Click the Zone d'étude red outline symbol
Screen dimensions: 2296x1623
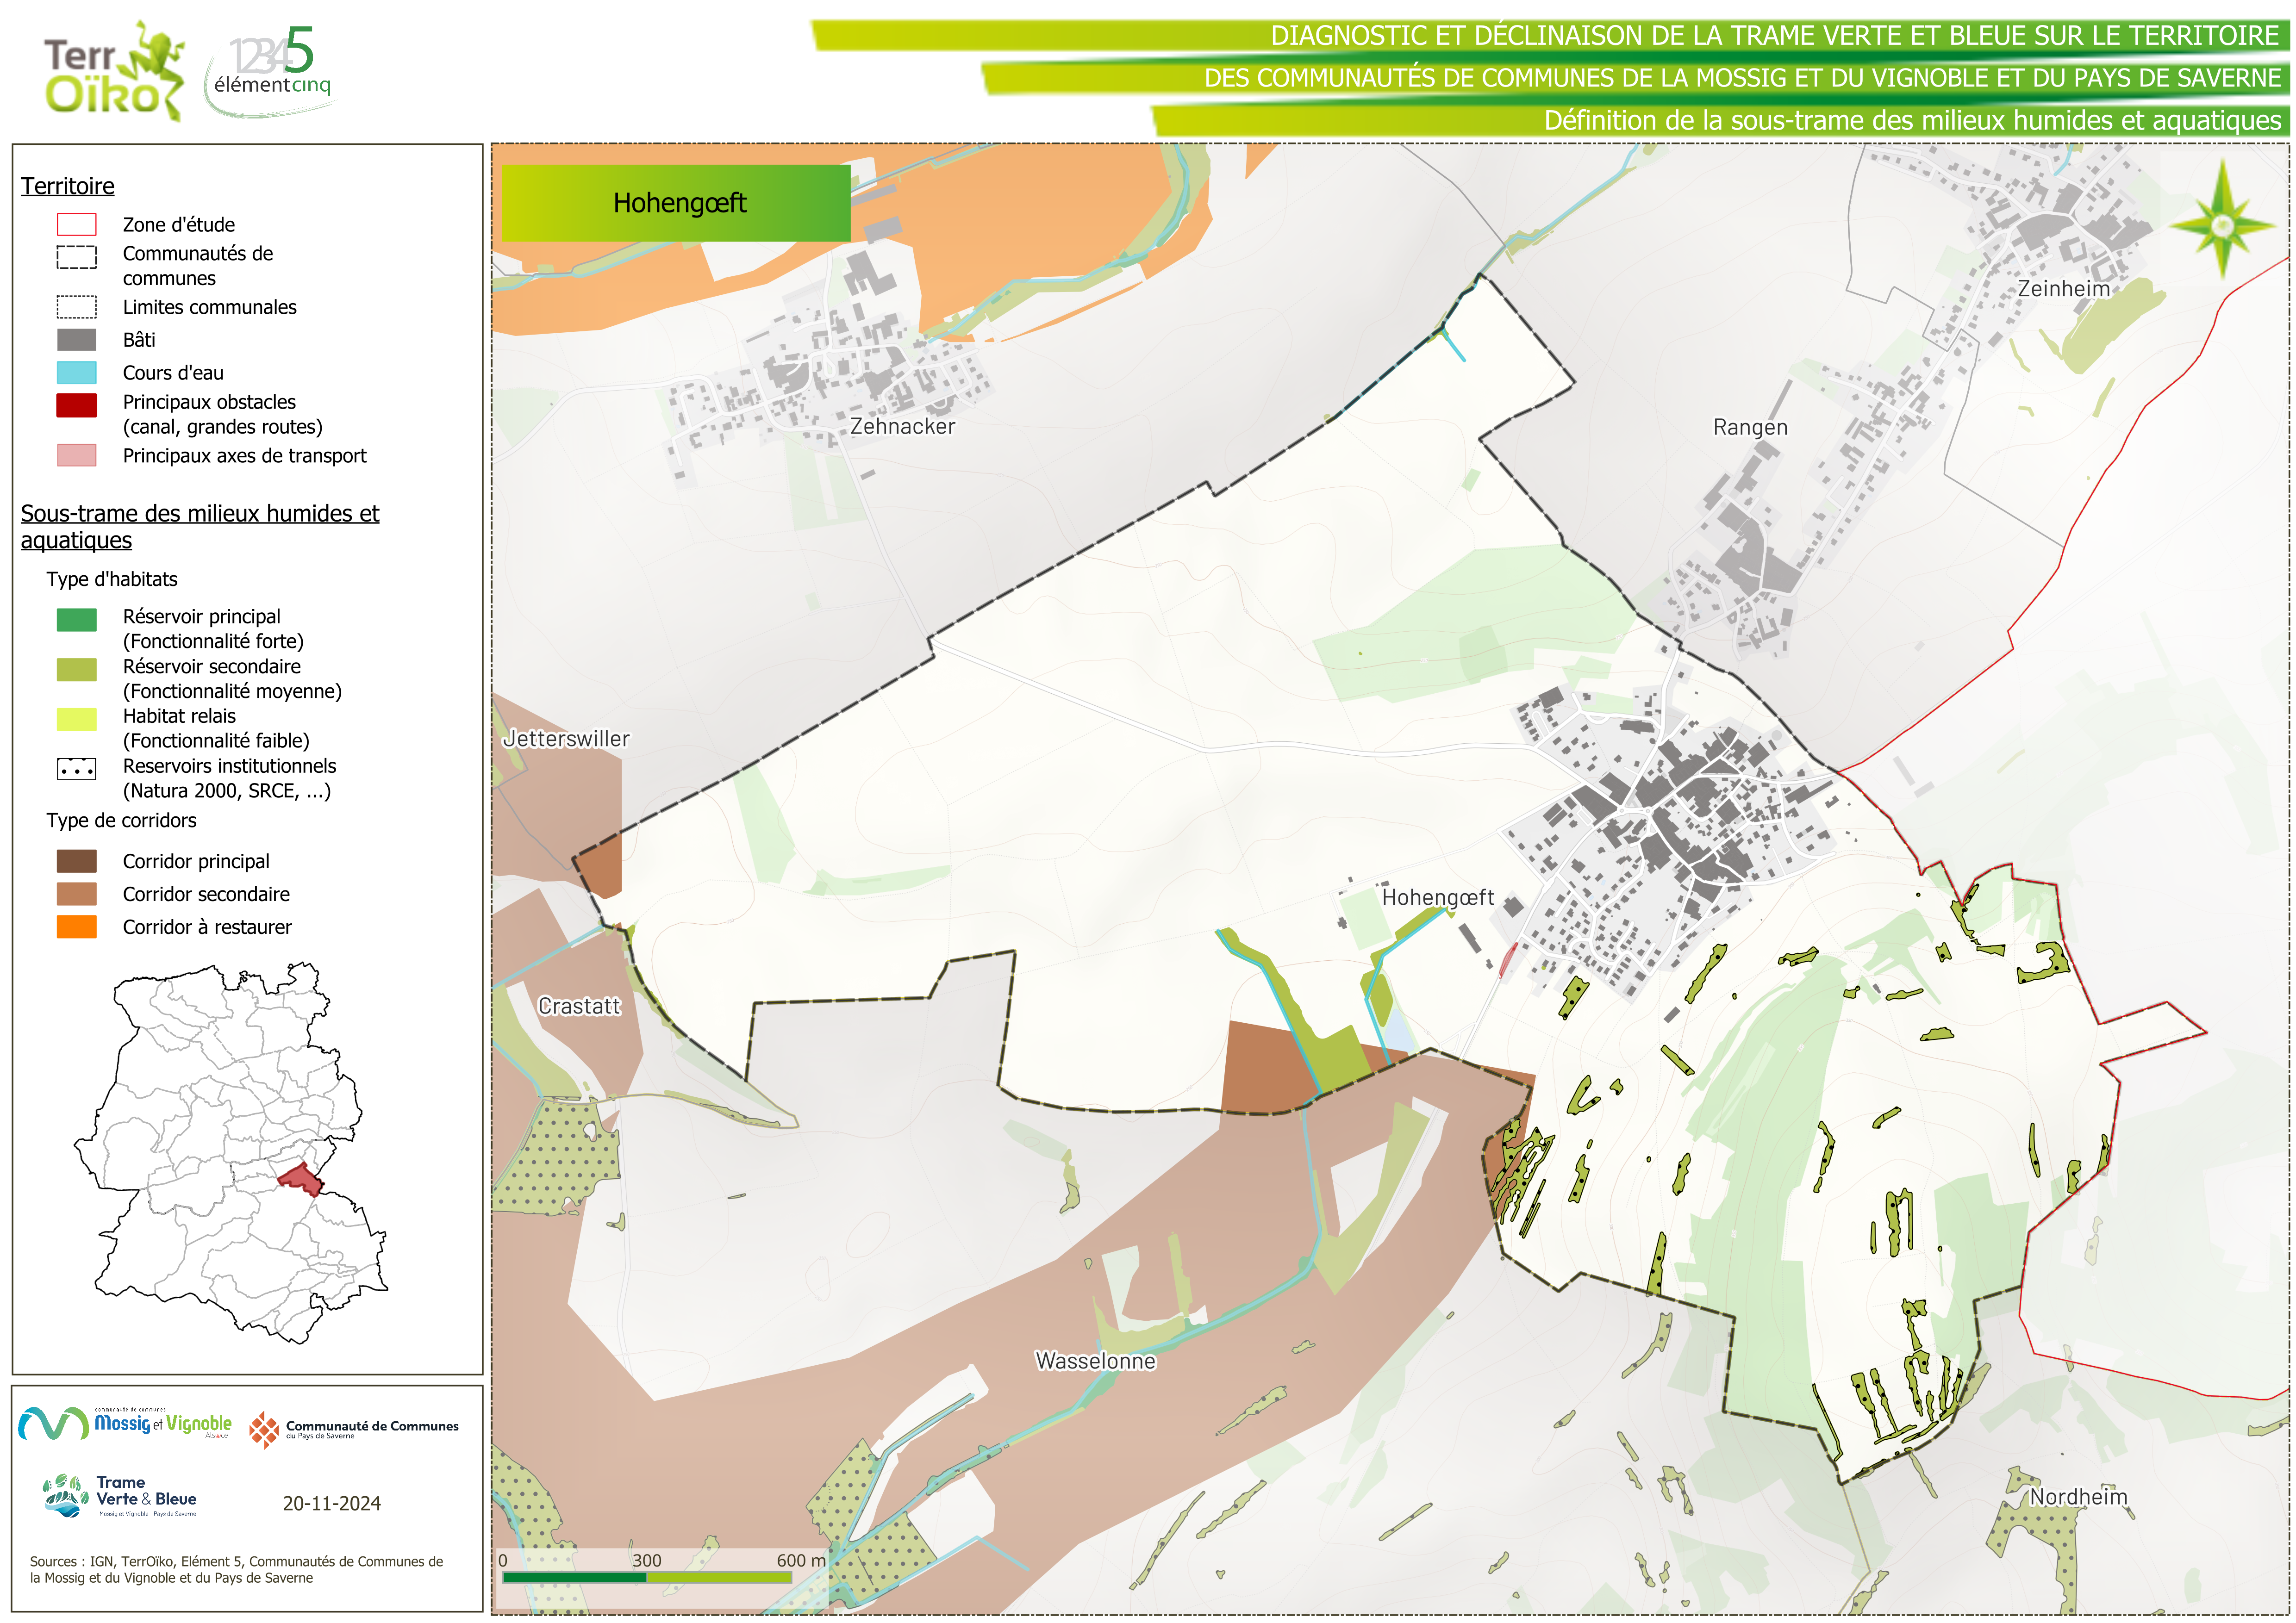tap(76, 224)
